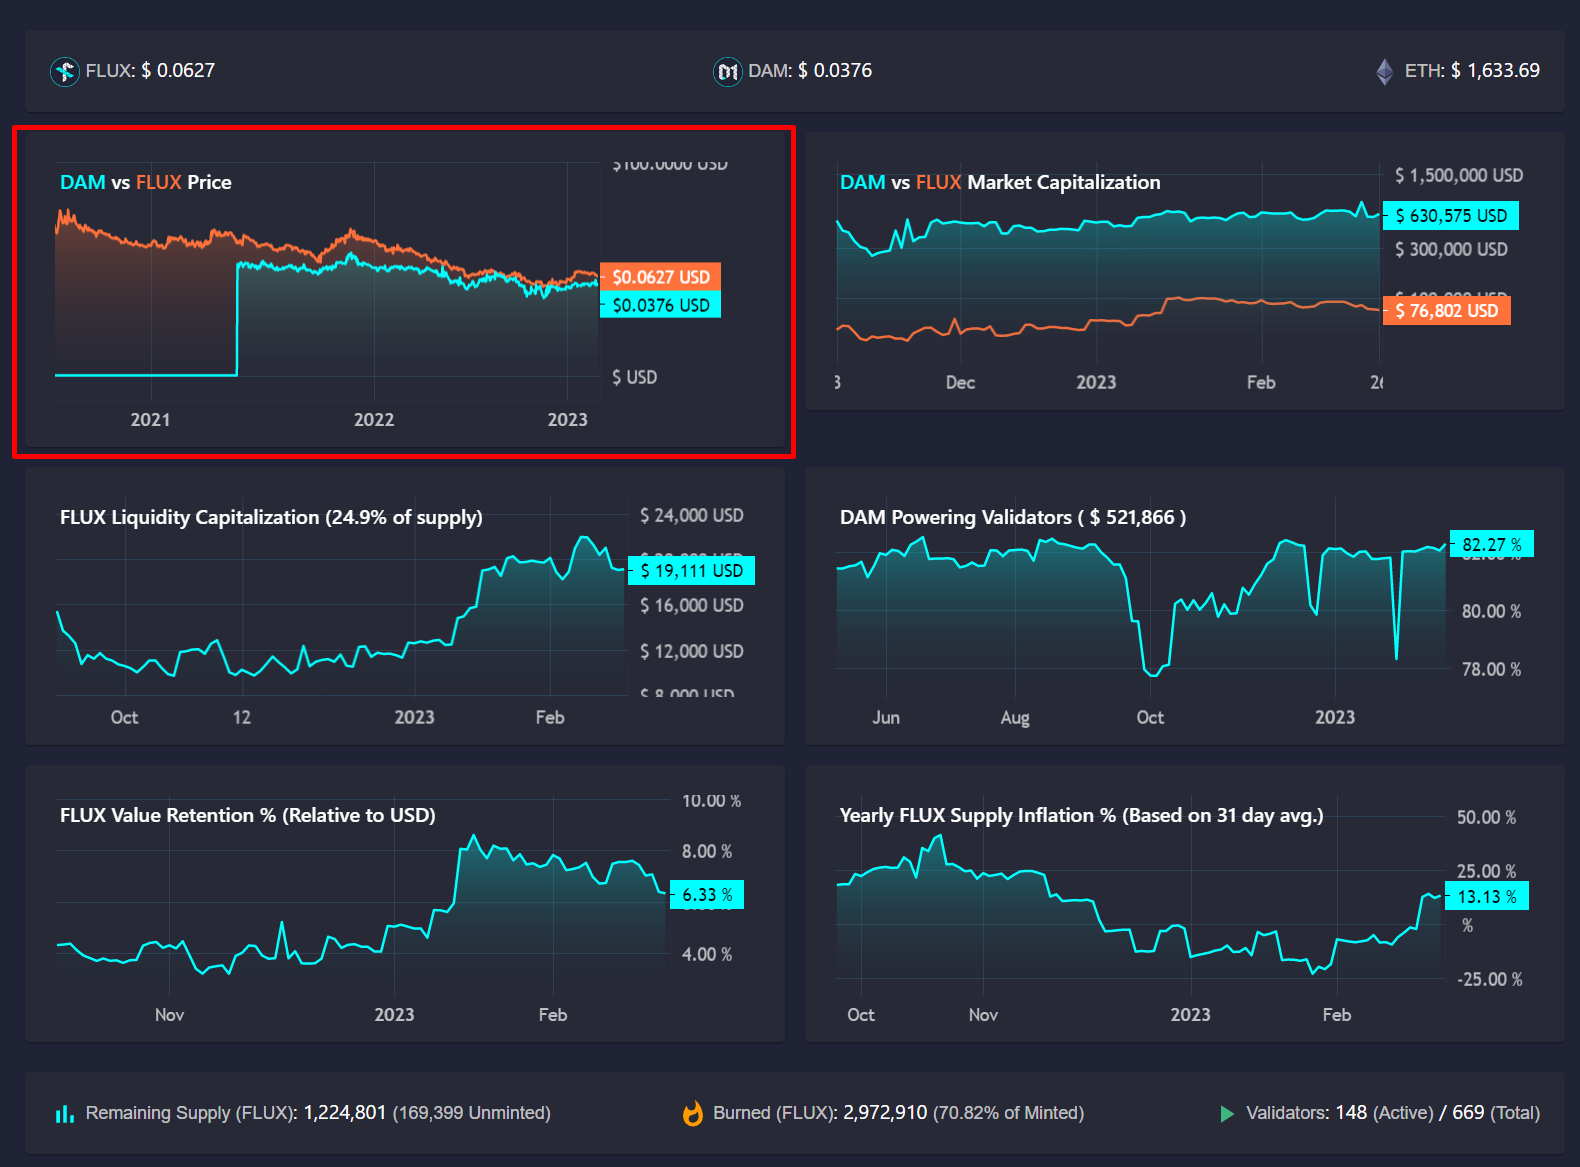Click the DAM Powering Validators chart title
The image size is (1580, 1167).
[x=1013, y=517]
